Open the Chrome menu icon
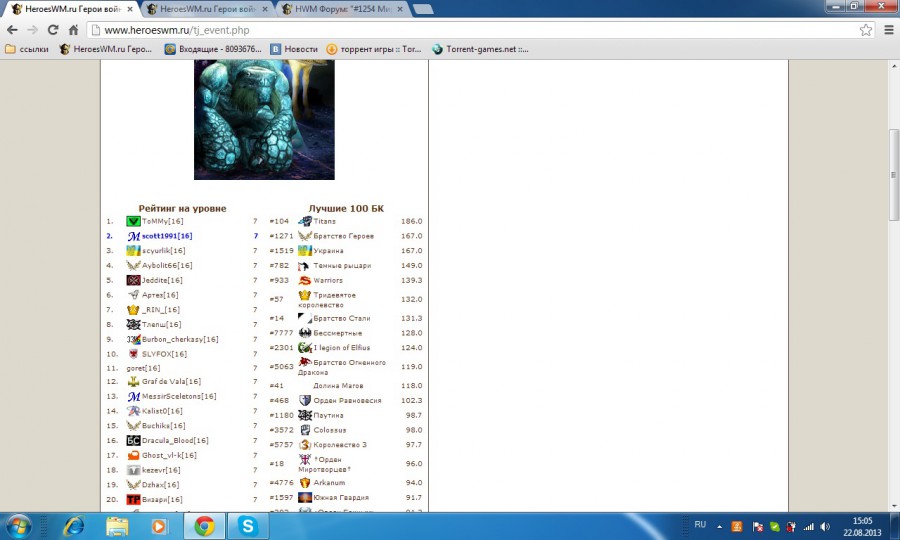The height and width of the screenshot is (540, 900). (x=889, y=30)
